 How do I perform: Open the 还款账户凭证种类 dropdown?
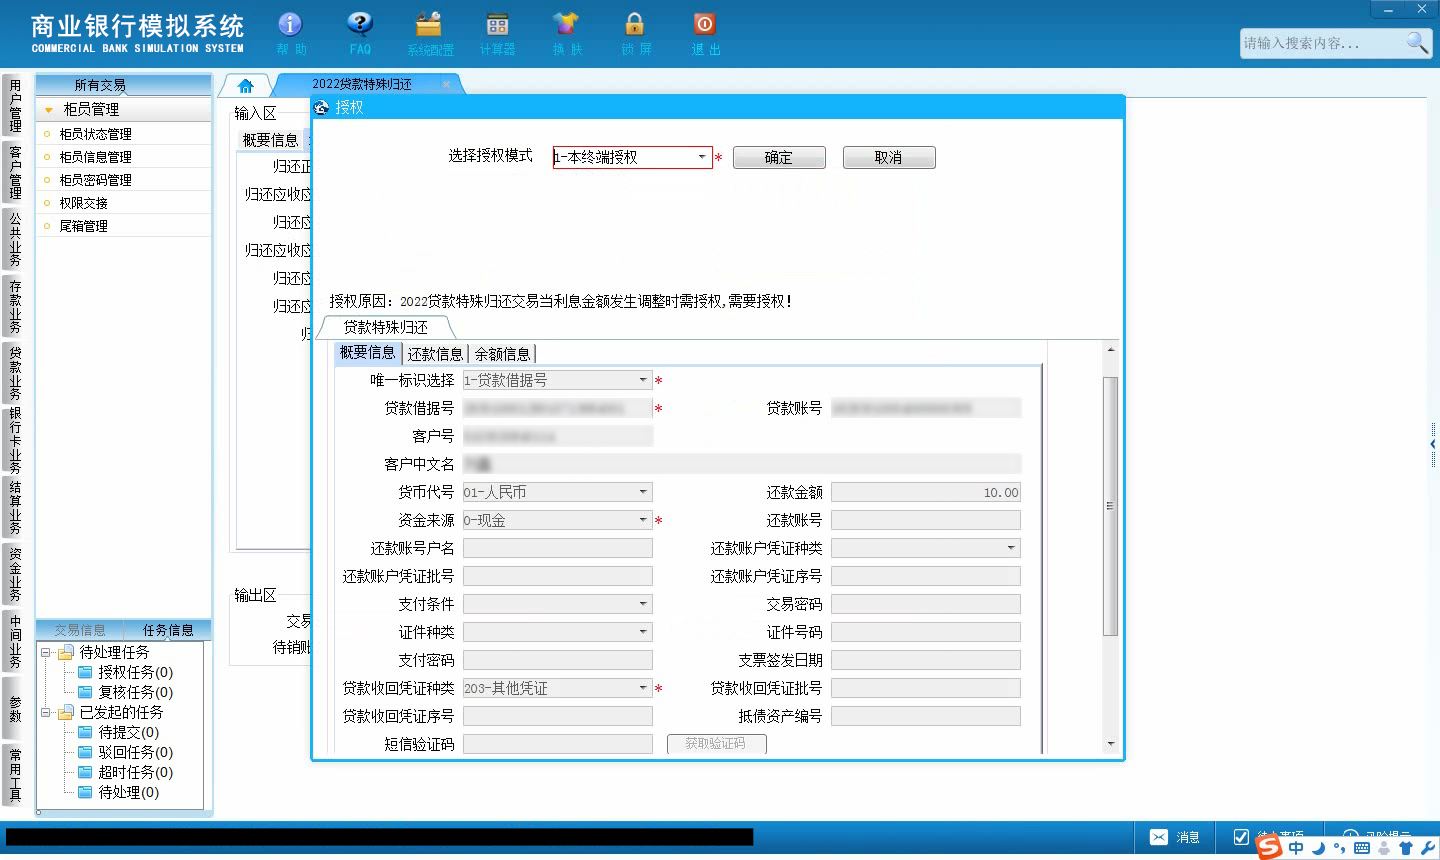[1012, 548]
